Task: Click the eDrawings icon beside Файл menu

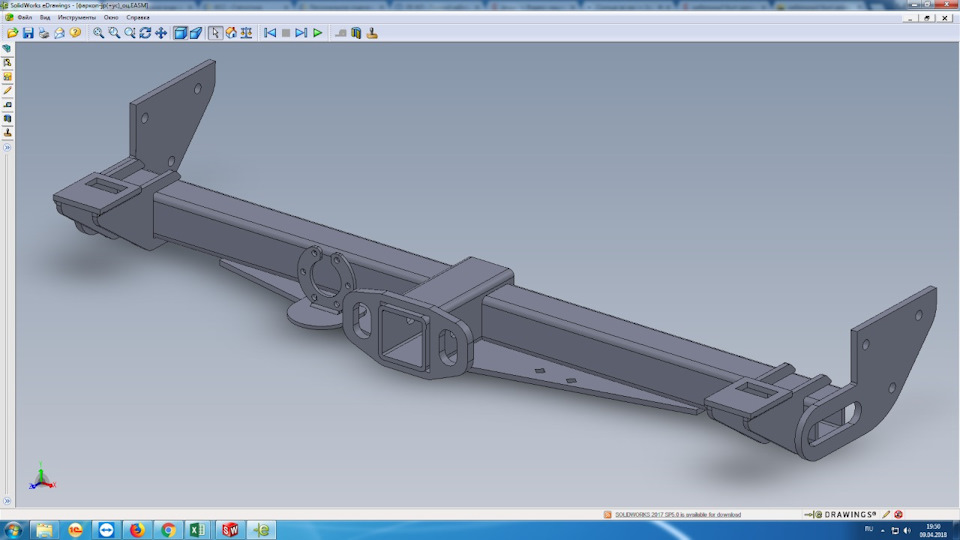Action: click(9, 17)
